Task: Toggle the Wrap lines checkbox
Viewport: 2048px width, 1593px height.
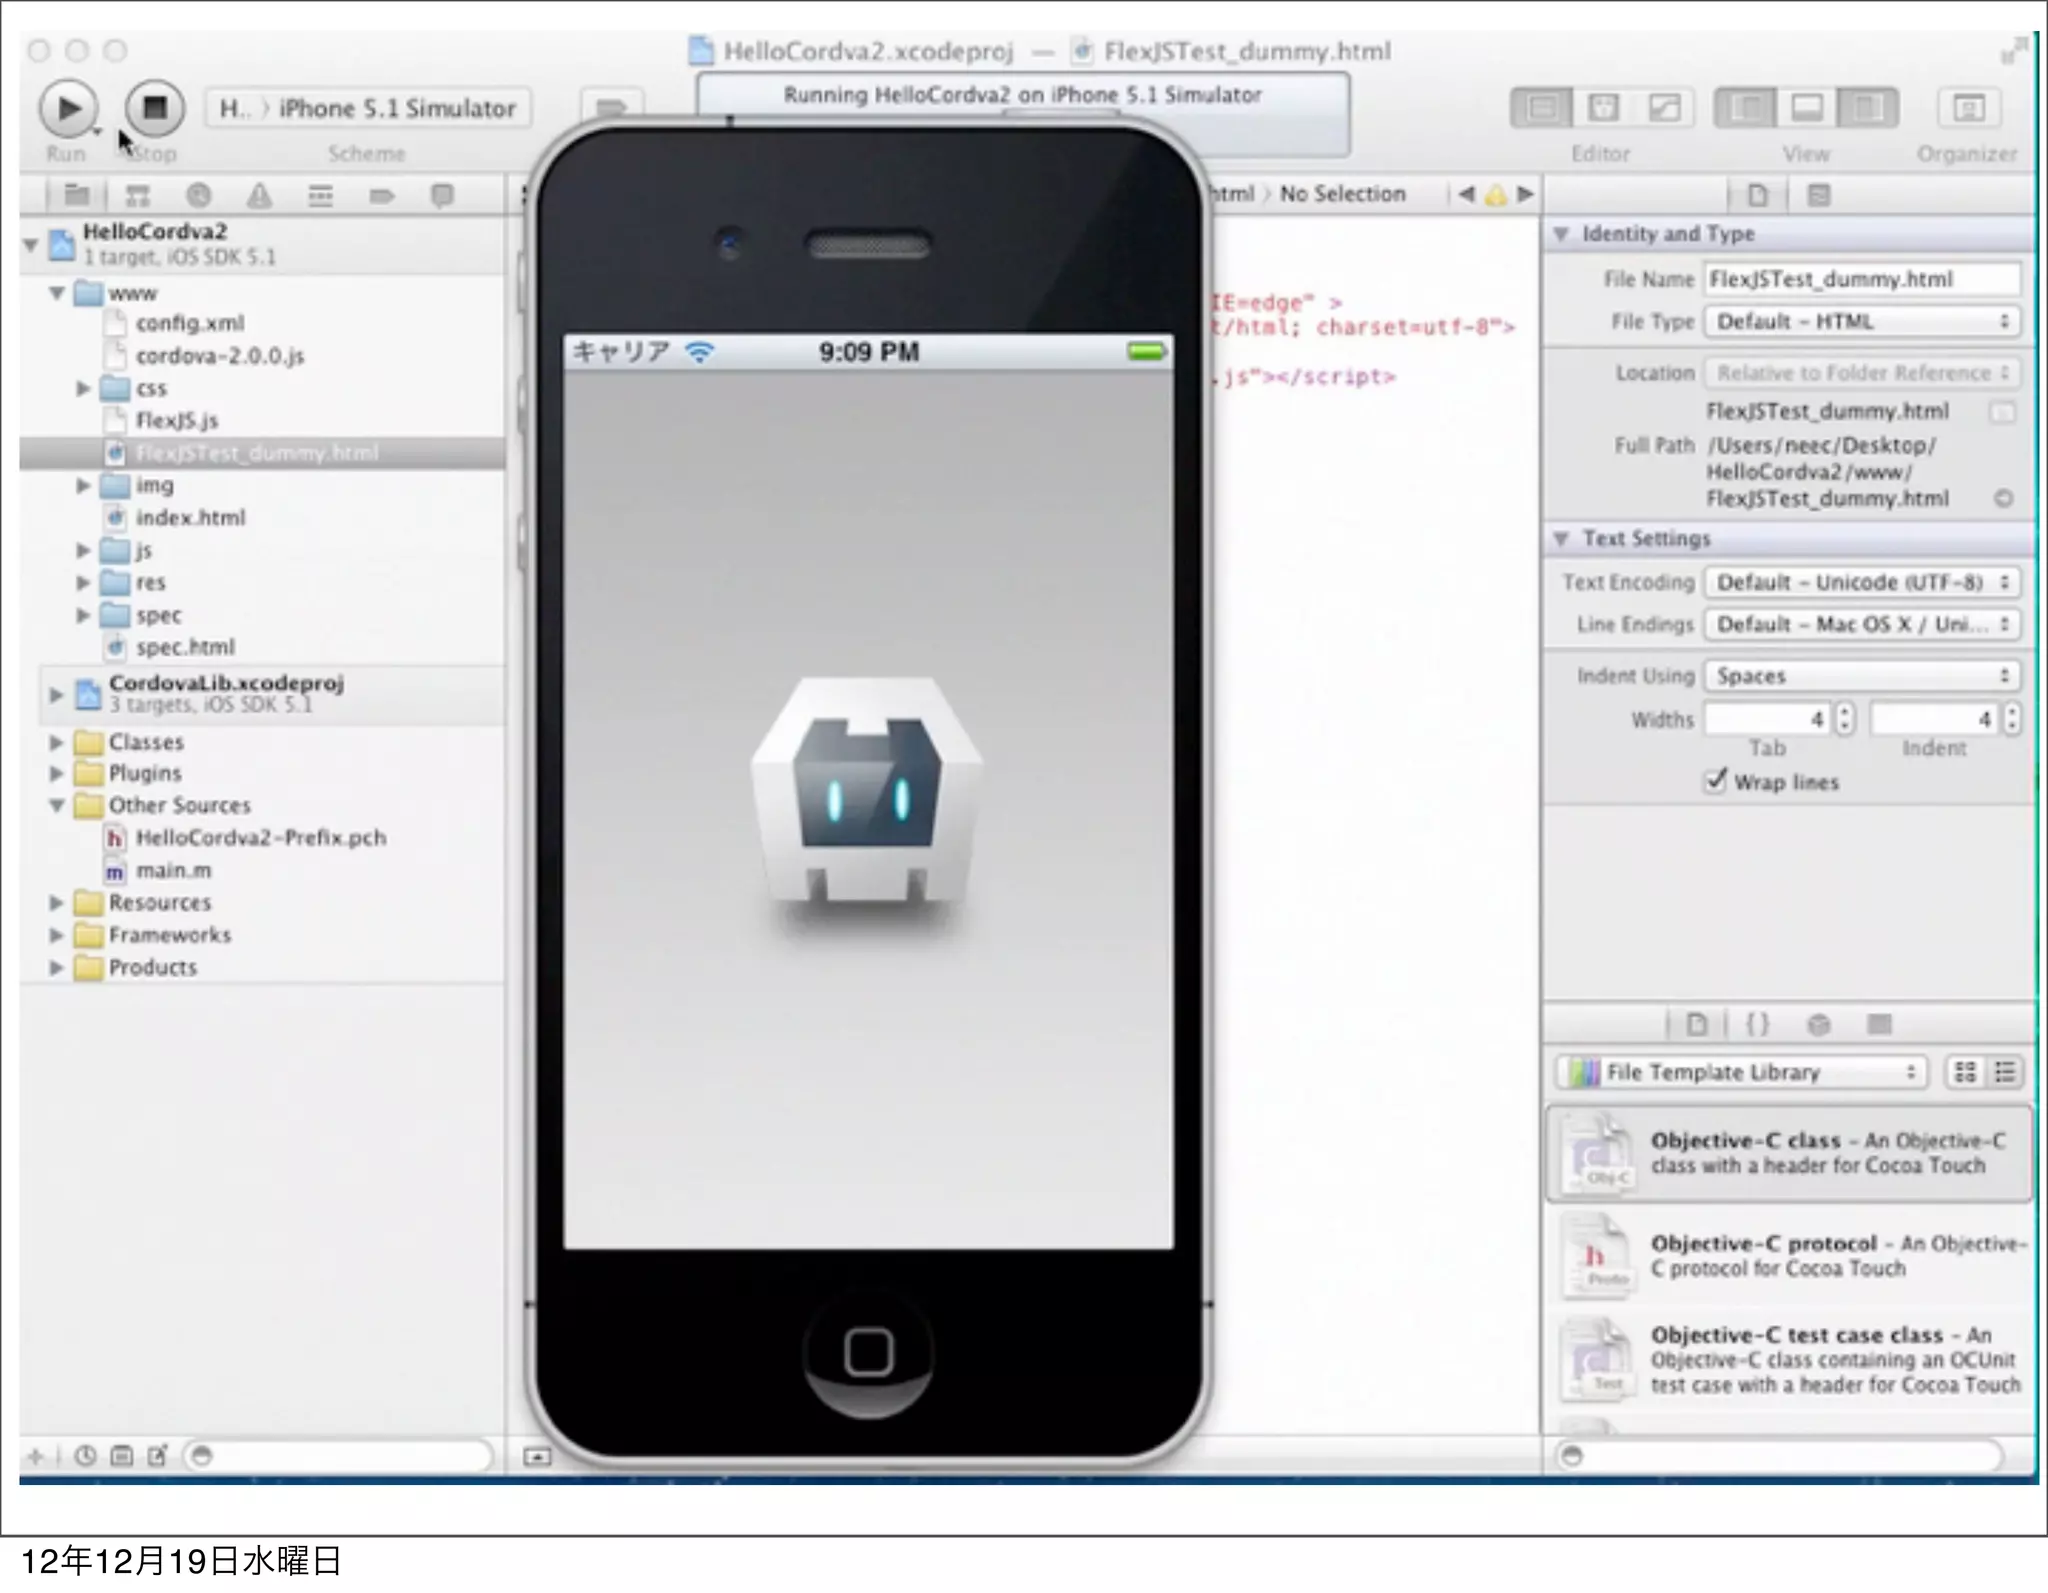Action: [1716, 781]
